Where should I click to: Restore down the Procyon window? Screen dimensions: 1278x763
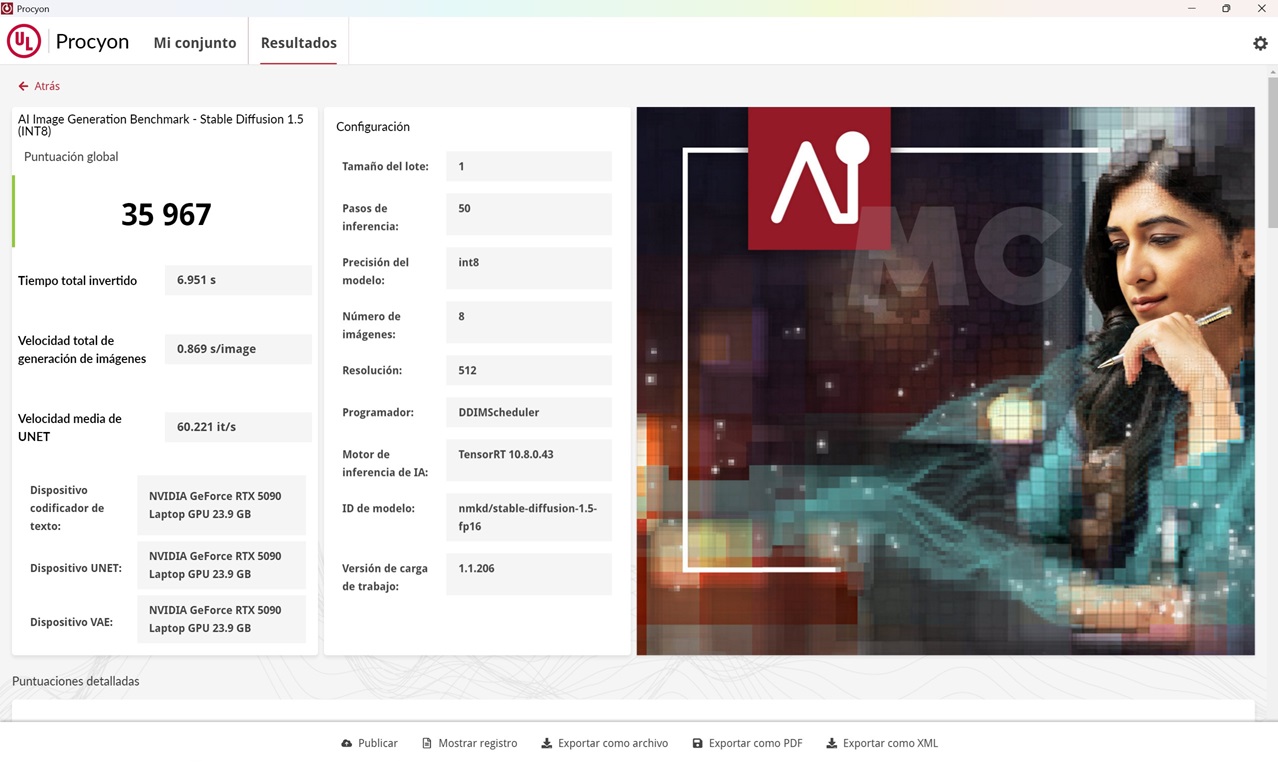(x=1226, y=8)
